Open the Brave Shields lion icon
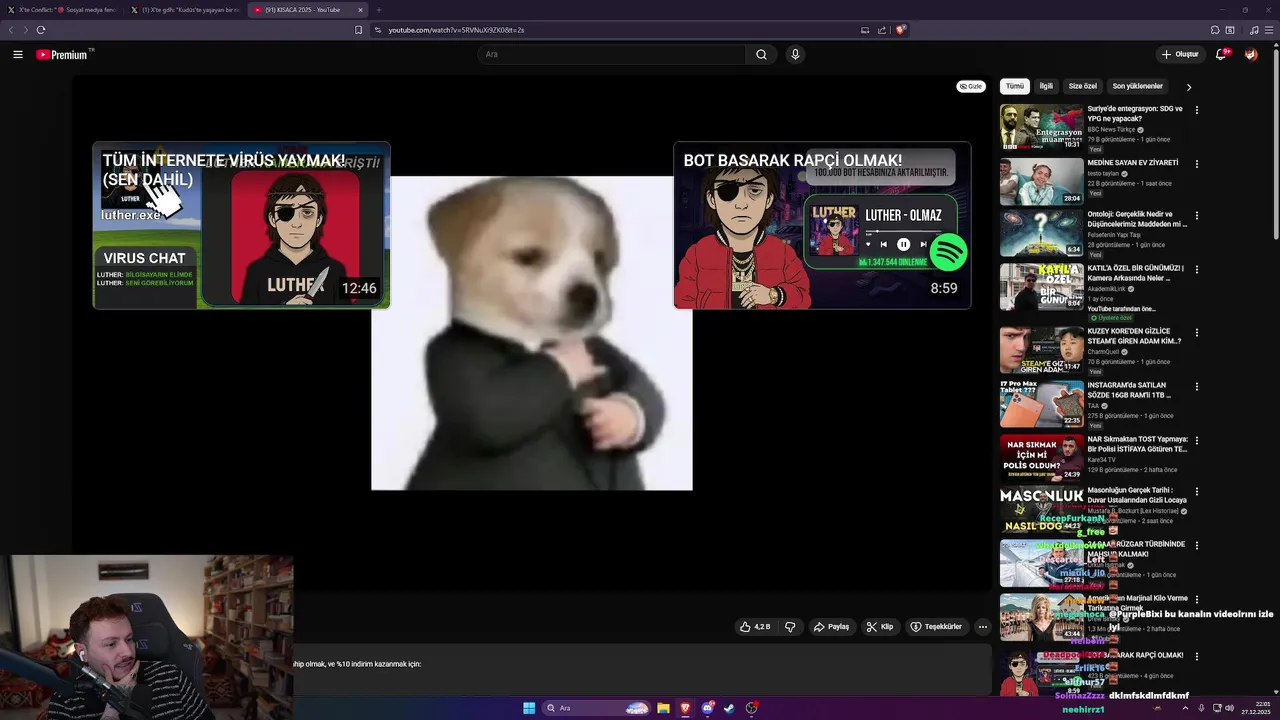The width and height of the screenshot is (1280, 720). point(900,30)
